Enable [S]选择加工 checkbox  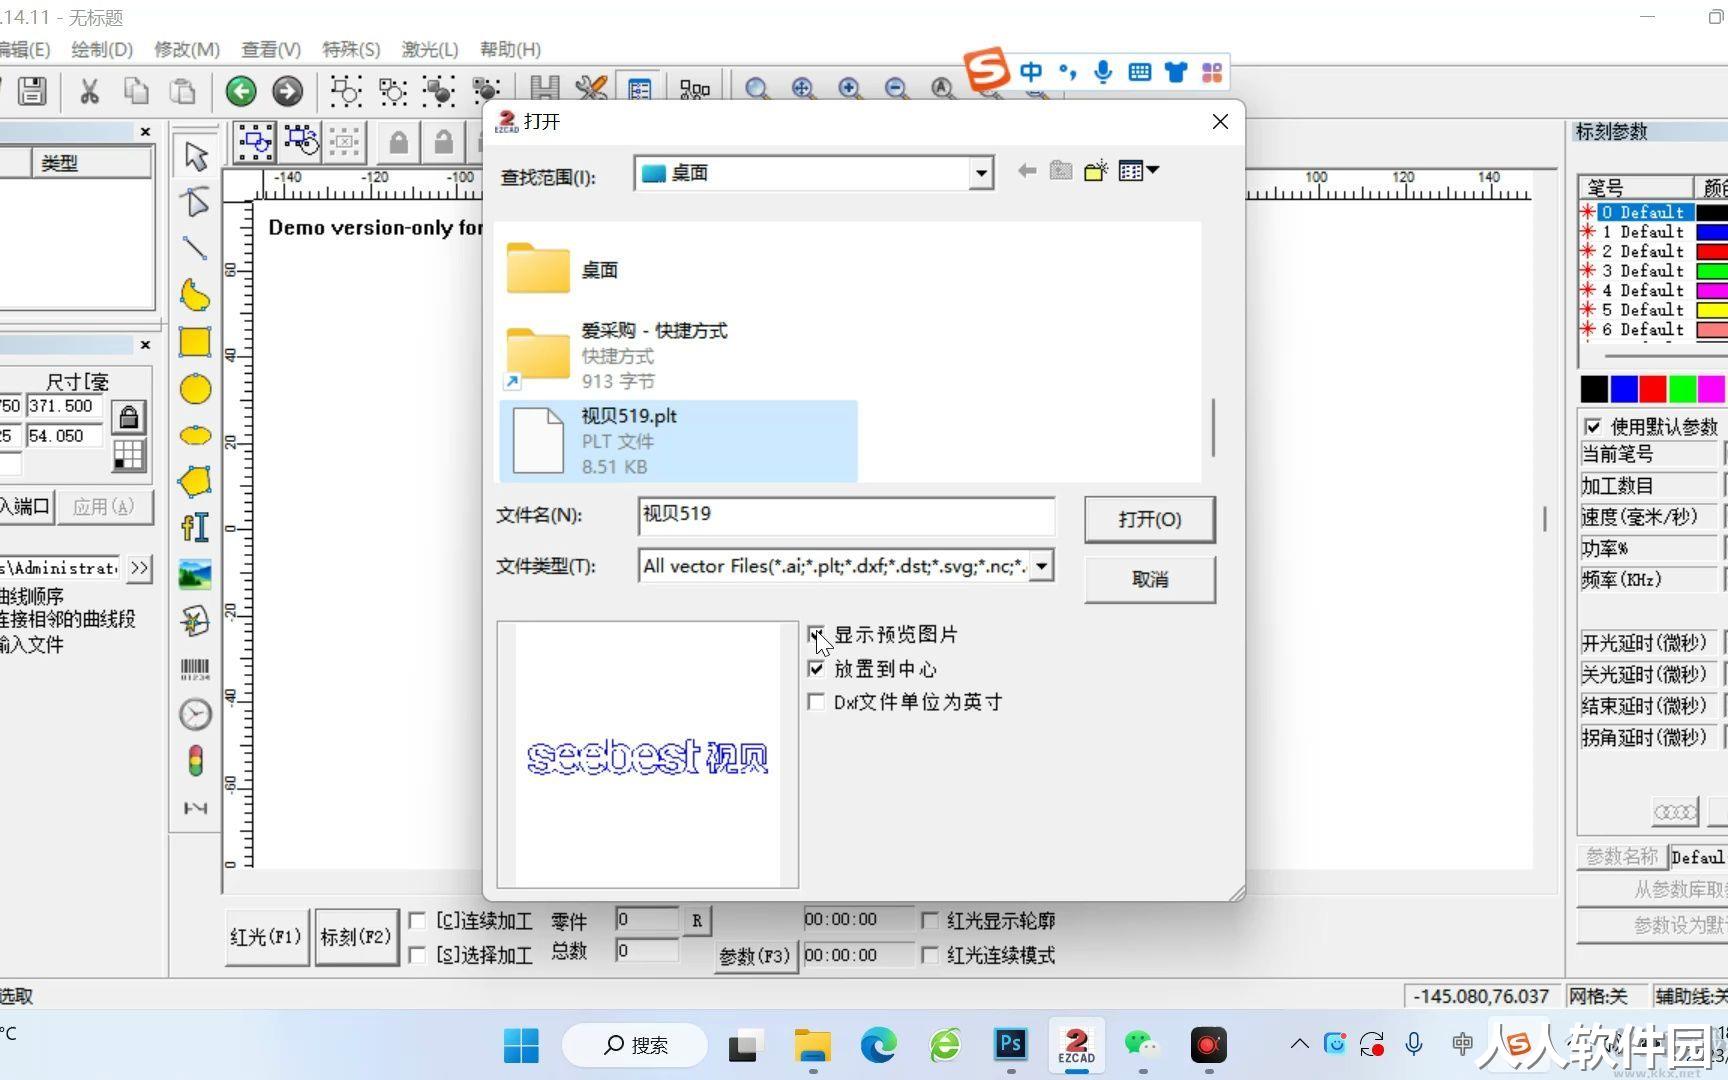pyautogui.click(x=418, y=955)
